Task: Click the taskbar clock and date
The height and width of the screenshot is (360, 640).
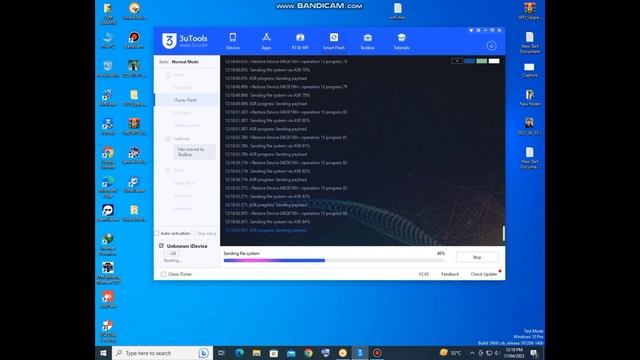Action: tap(513, 353)
